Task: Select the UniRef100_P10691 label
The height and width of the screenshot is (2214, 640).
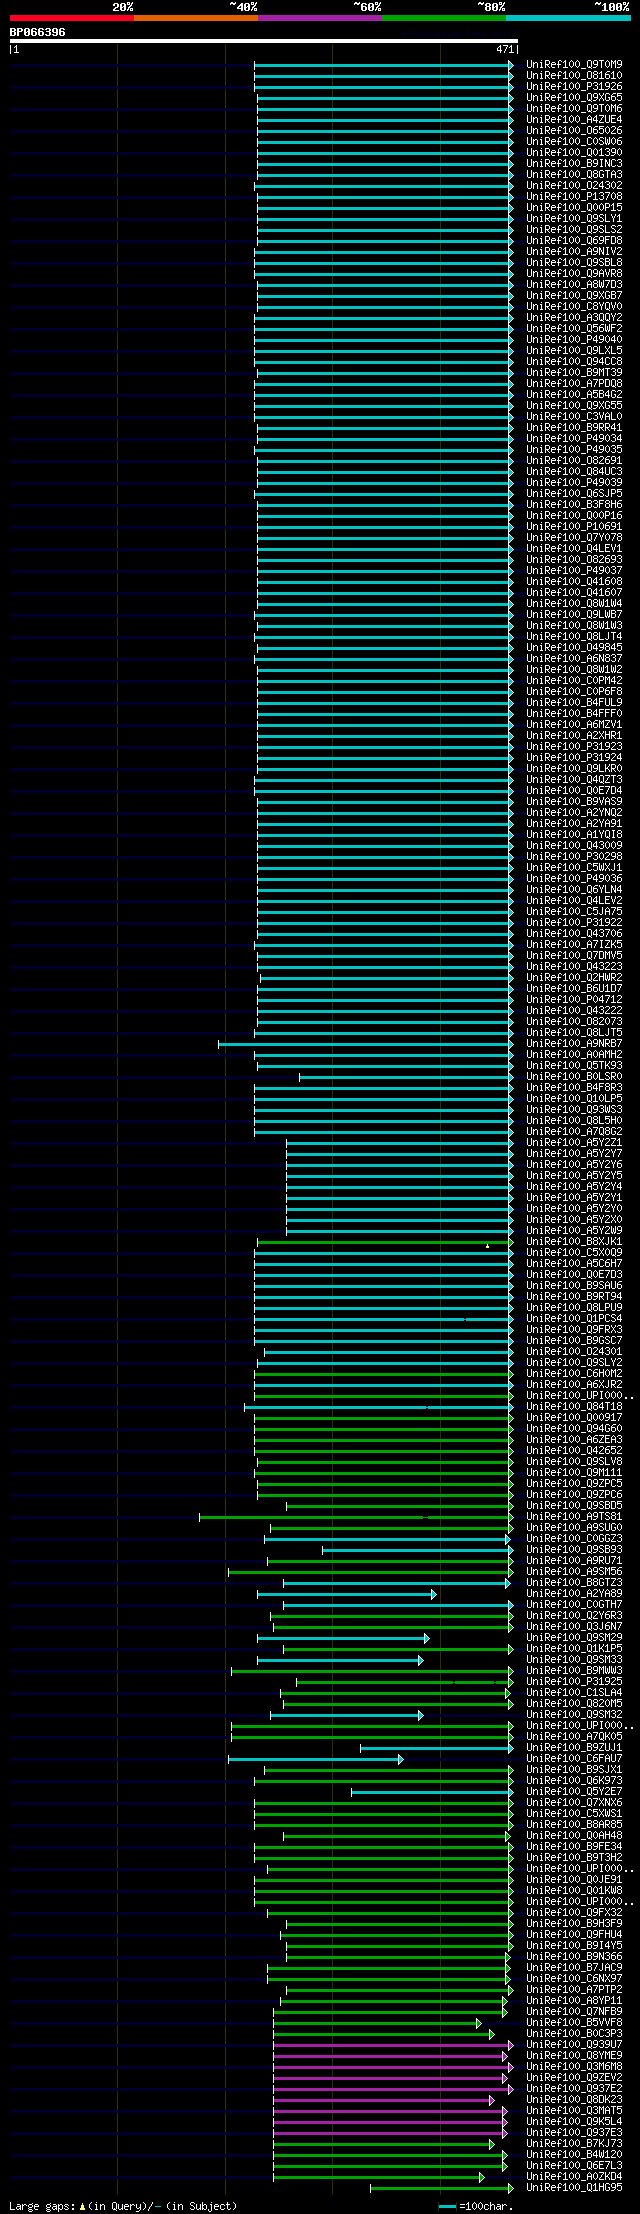Action: (x=574, y=527)
